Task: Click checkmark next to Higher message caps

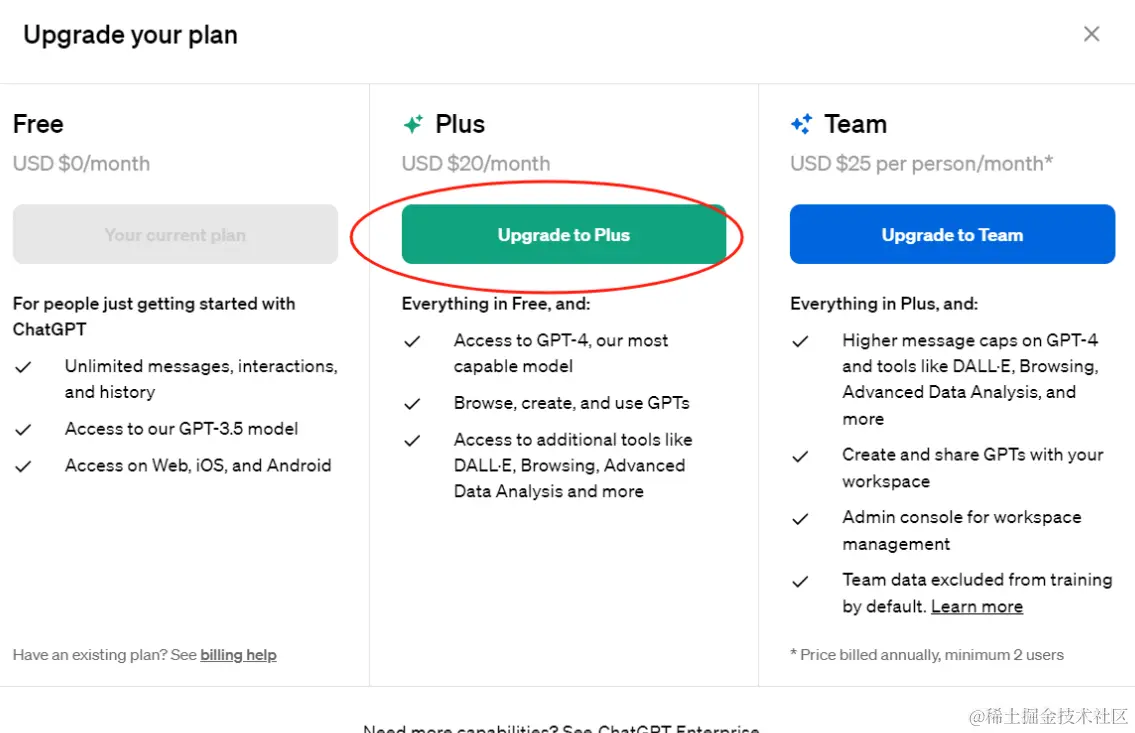Action: (800, 341)
